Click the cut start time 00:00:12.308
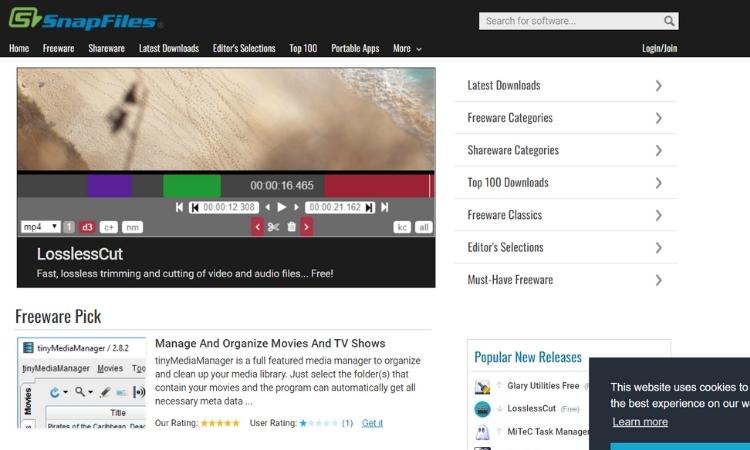Screen dimensions: 750x450 click(x=229, y=208)
